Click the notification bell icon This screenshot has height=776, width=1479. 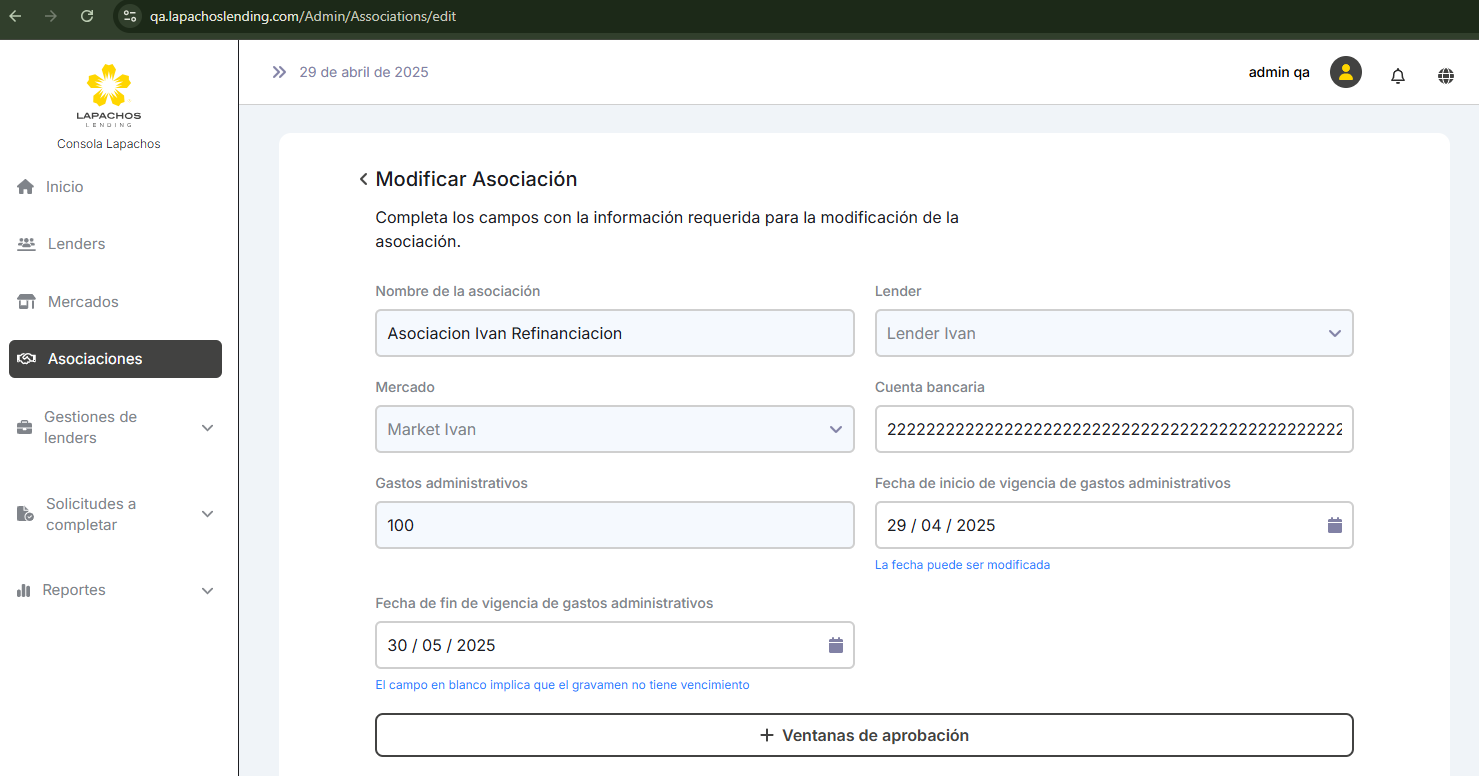point(1398,75)
